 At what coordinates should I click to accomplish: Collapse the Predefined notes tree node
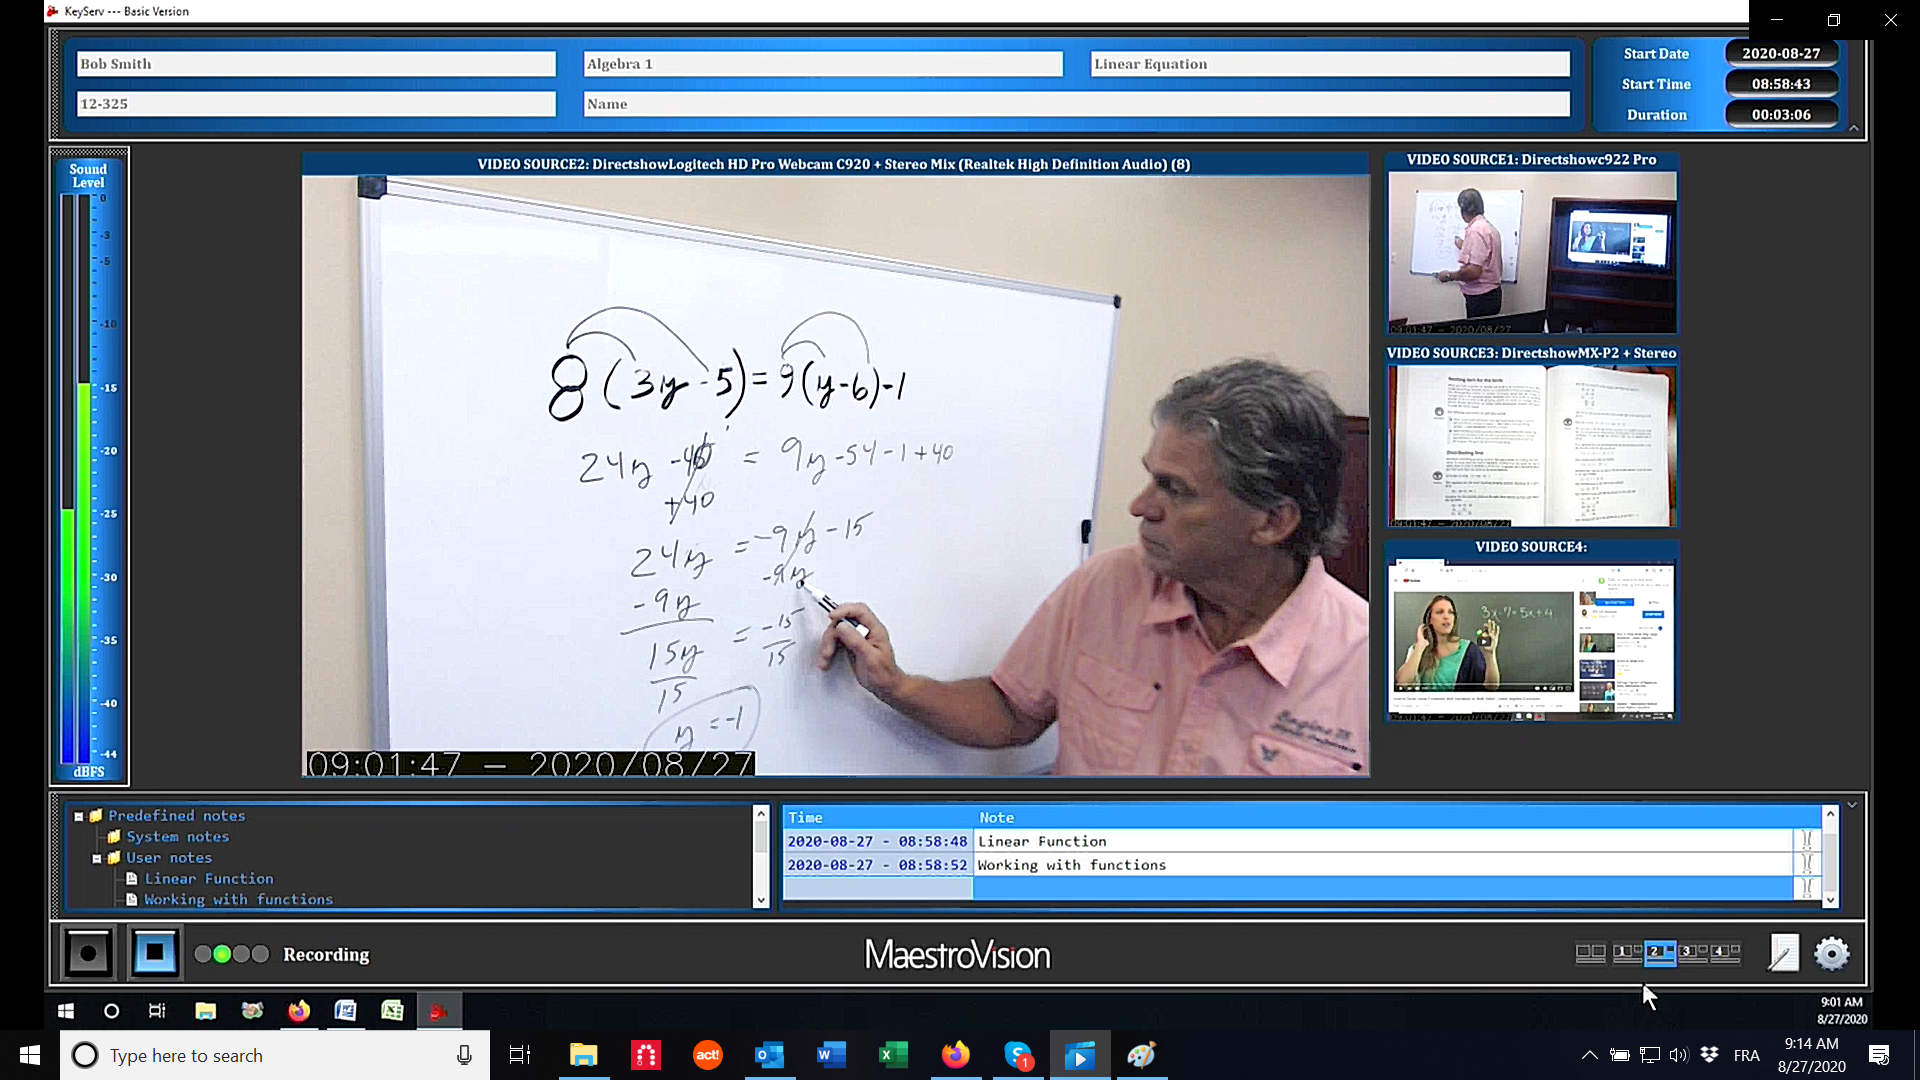(x=79, y=816)
